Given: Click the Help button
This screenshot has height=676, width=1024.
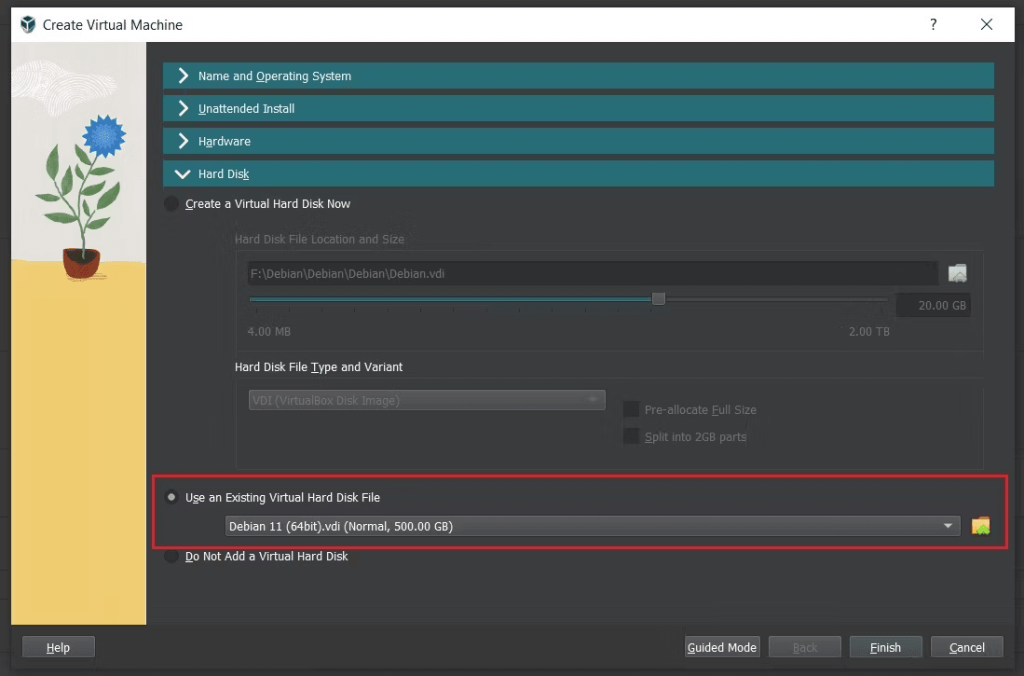Looking at the screenshot, I should [57, 646].
